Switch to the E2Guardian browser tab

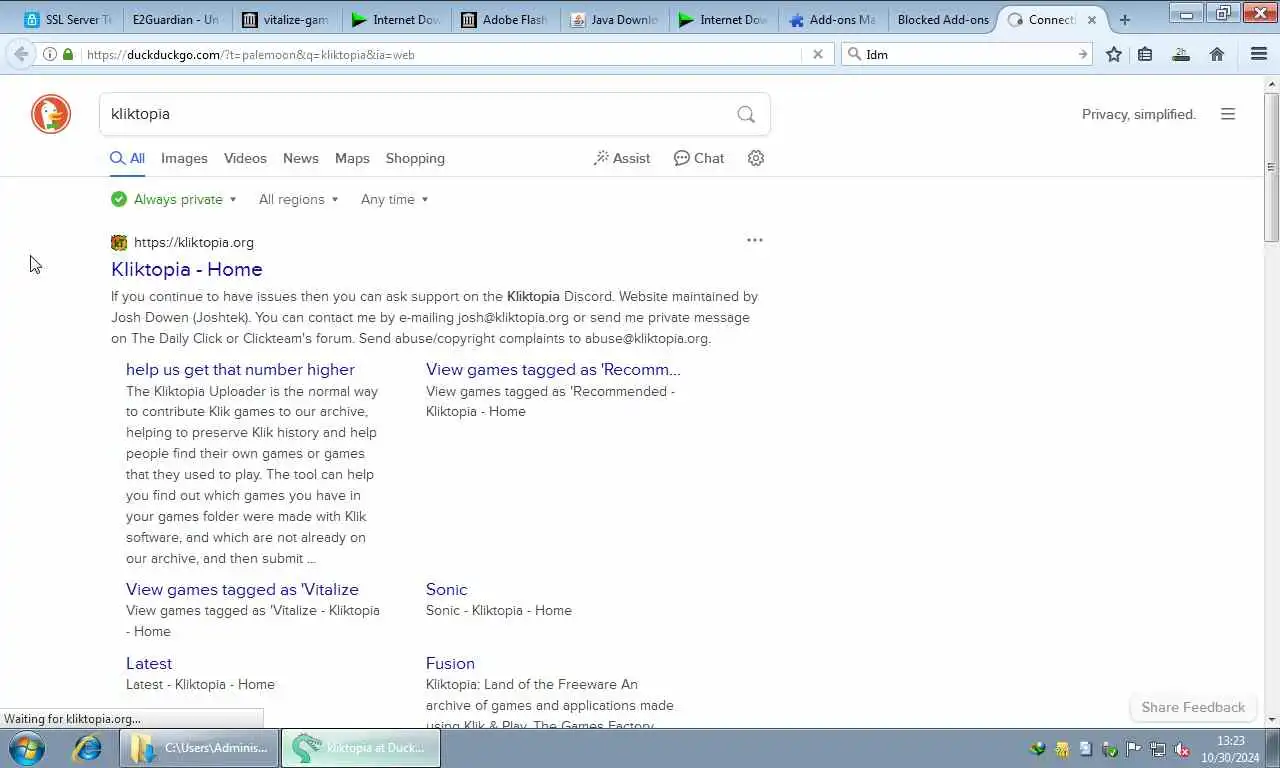(176, 19)
